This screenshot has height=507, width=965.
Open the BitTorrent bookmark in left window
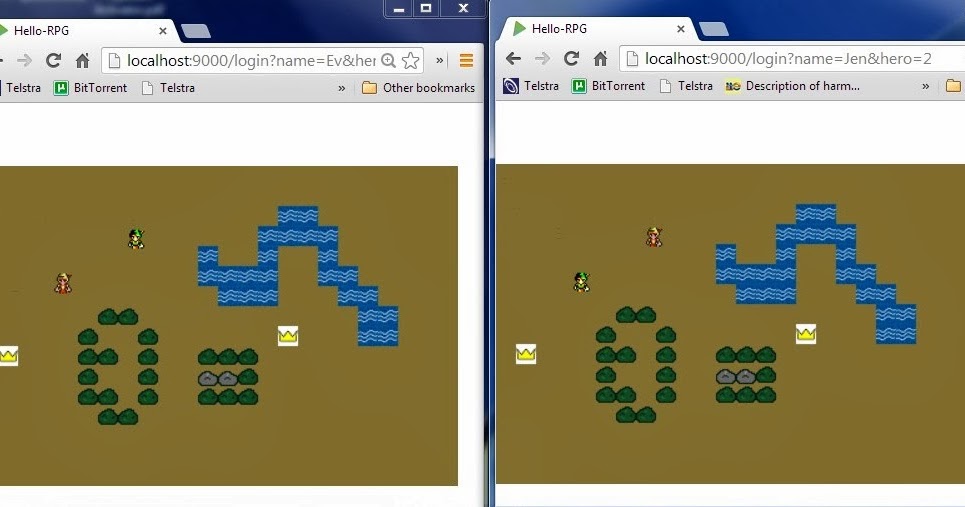coord(90,88)
